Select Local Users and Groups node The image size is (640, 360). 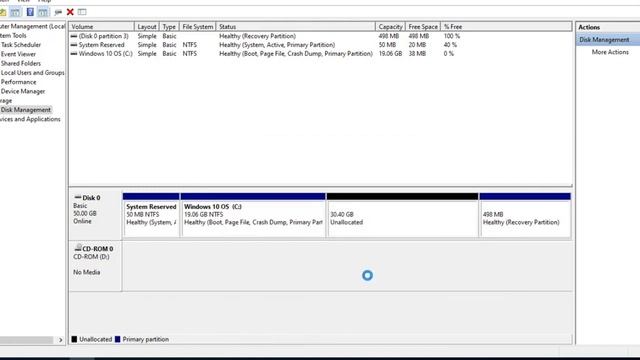tap(33, 73)
